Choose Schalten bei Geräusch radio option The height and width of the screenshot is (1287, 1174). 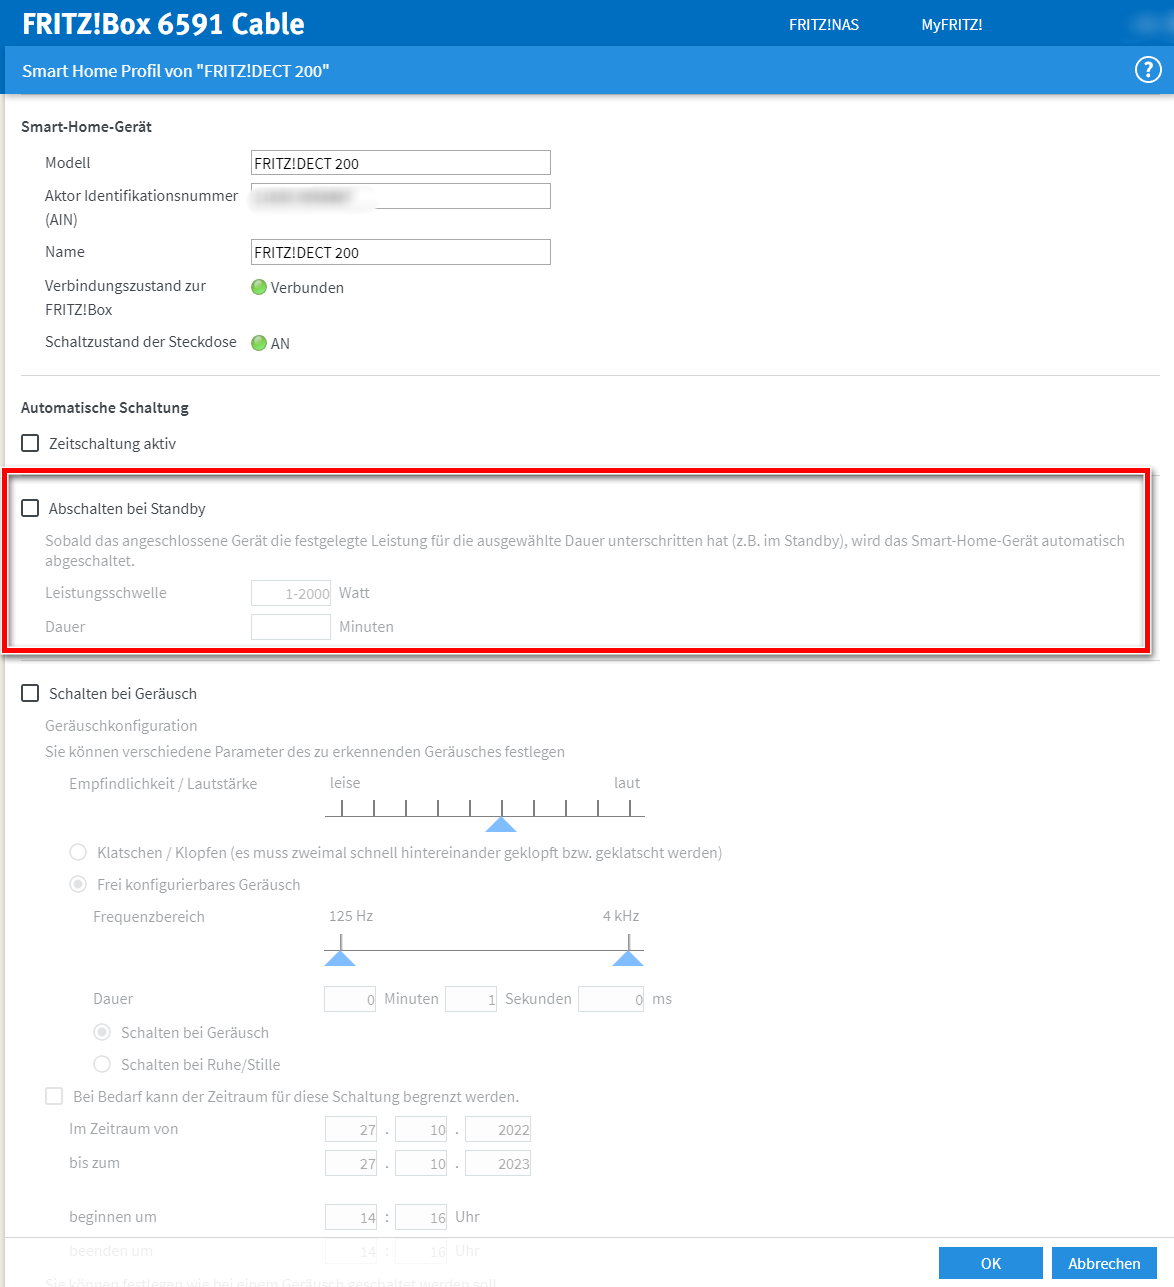102,1032
